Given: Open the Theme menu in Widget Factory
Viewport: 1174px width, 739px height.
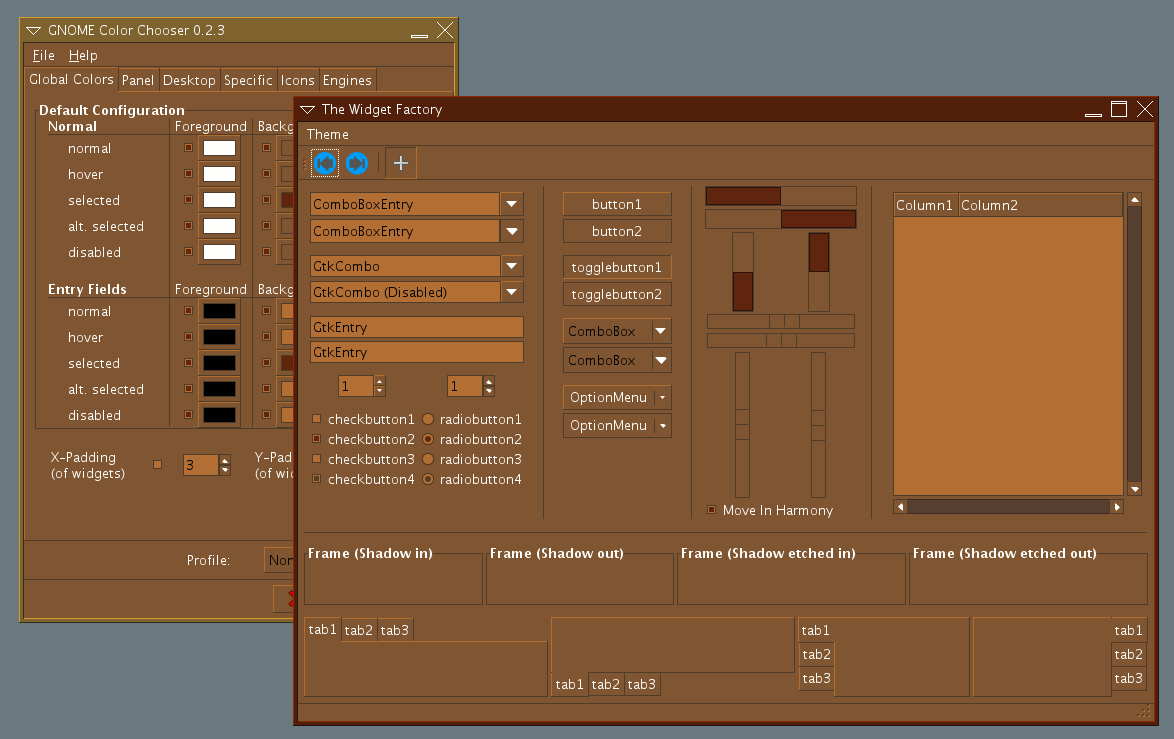Looking at the screenshot, I should (328, 135).
